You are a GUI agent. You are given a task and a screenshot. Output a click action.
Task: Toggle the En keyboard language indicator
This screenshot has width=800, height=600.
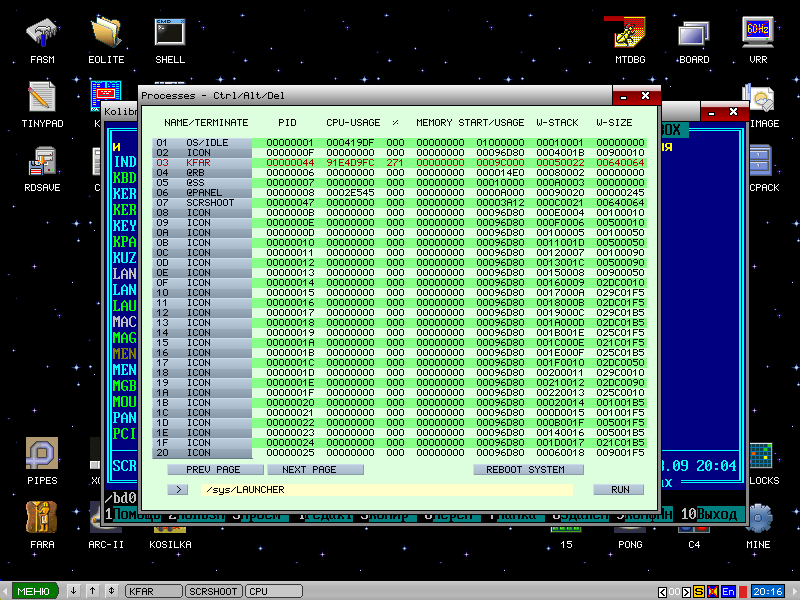pos(728,591)
